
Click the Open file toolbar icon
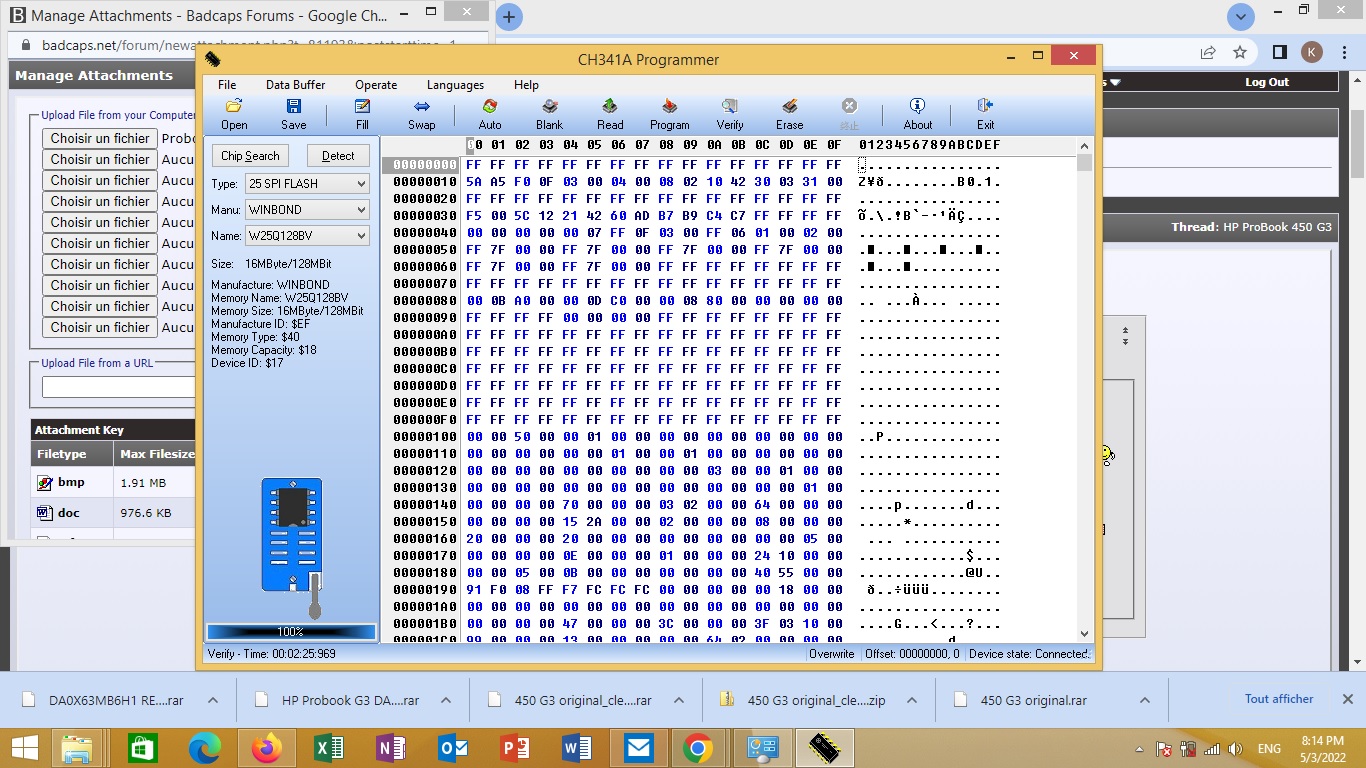tap(234, 114)
